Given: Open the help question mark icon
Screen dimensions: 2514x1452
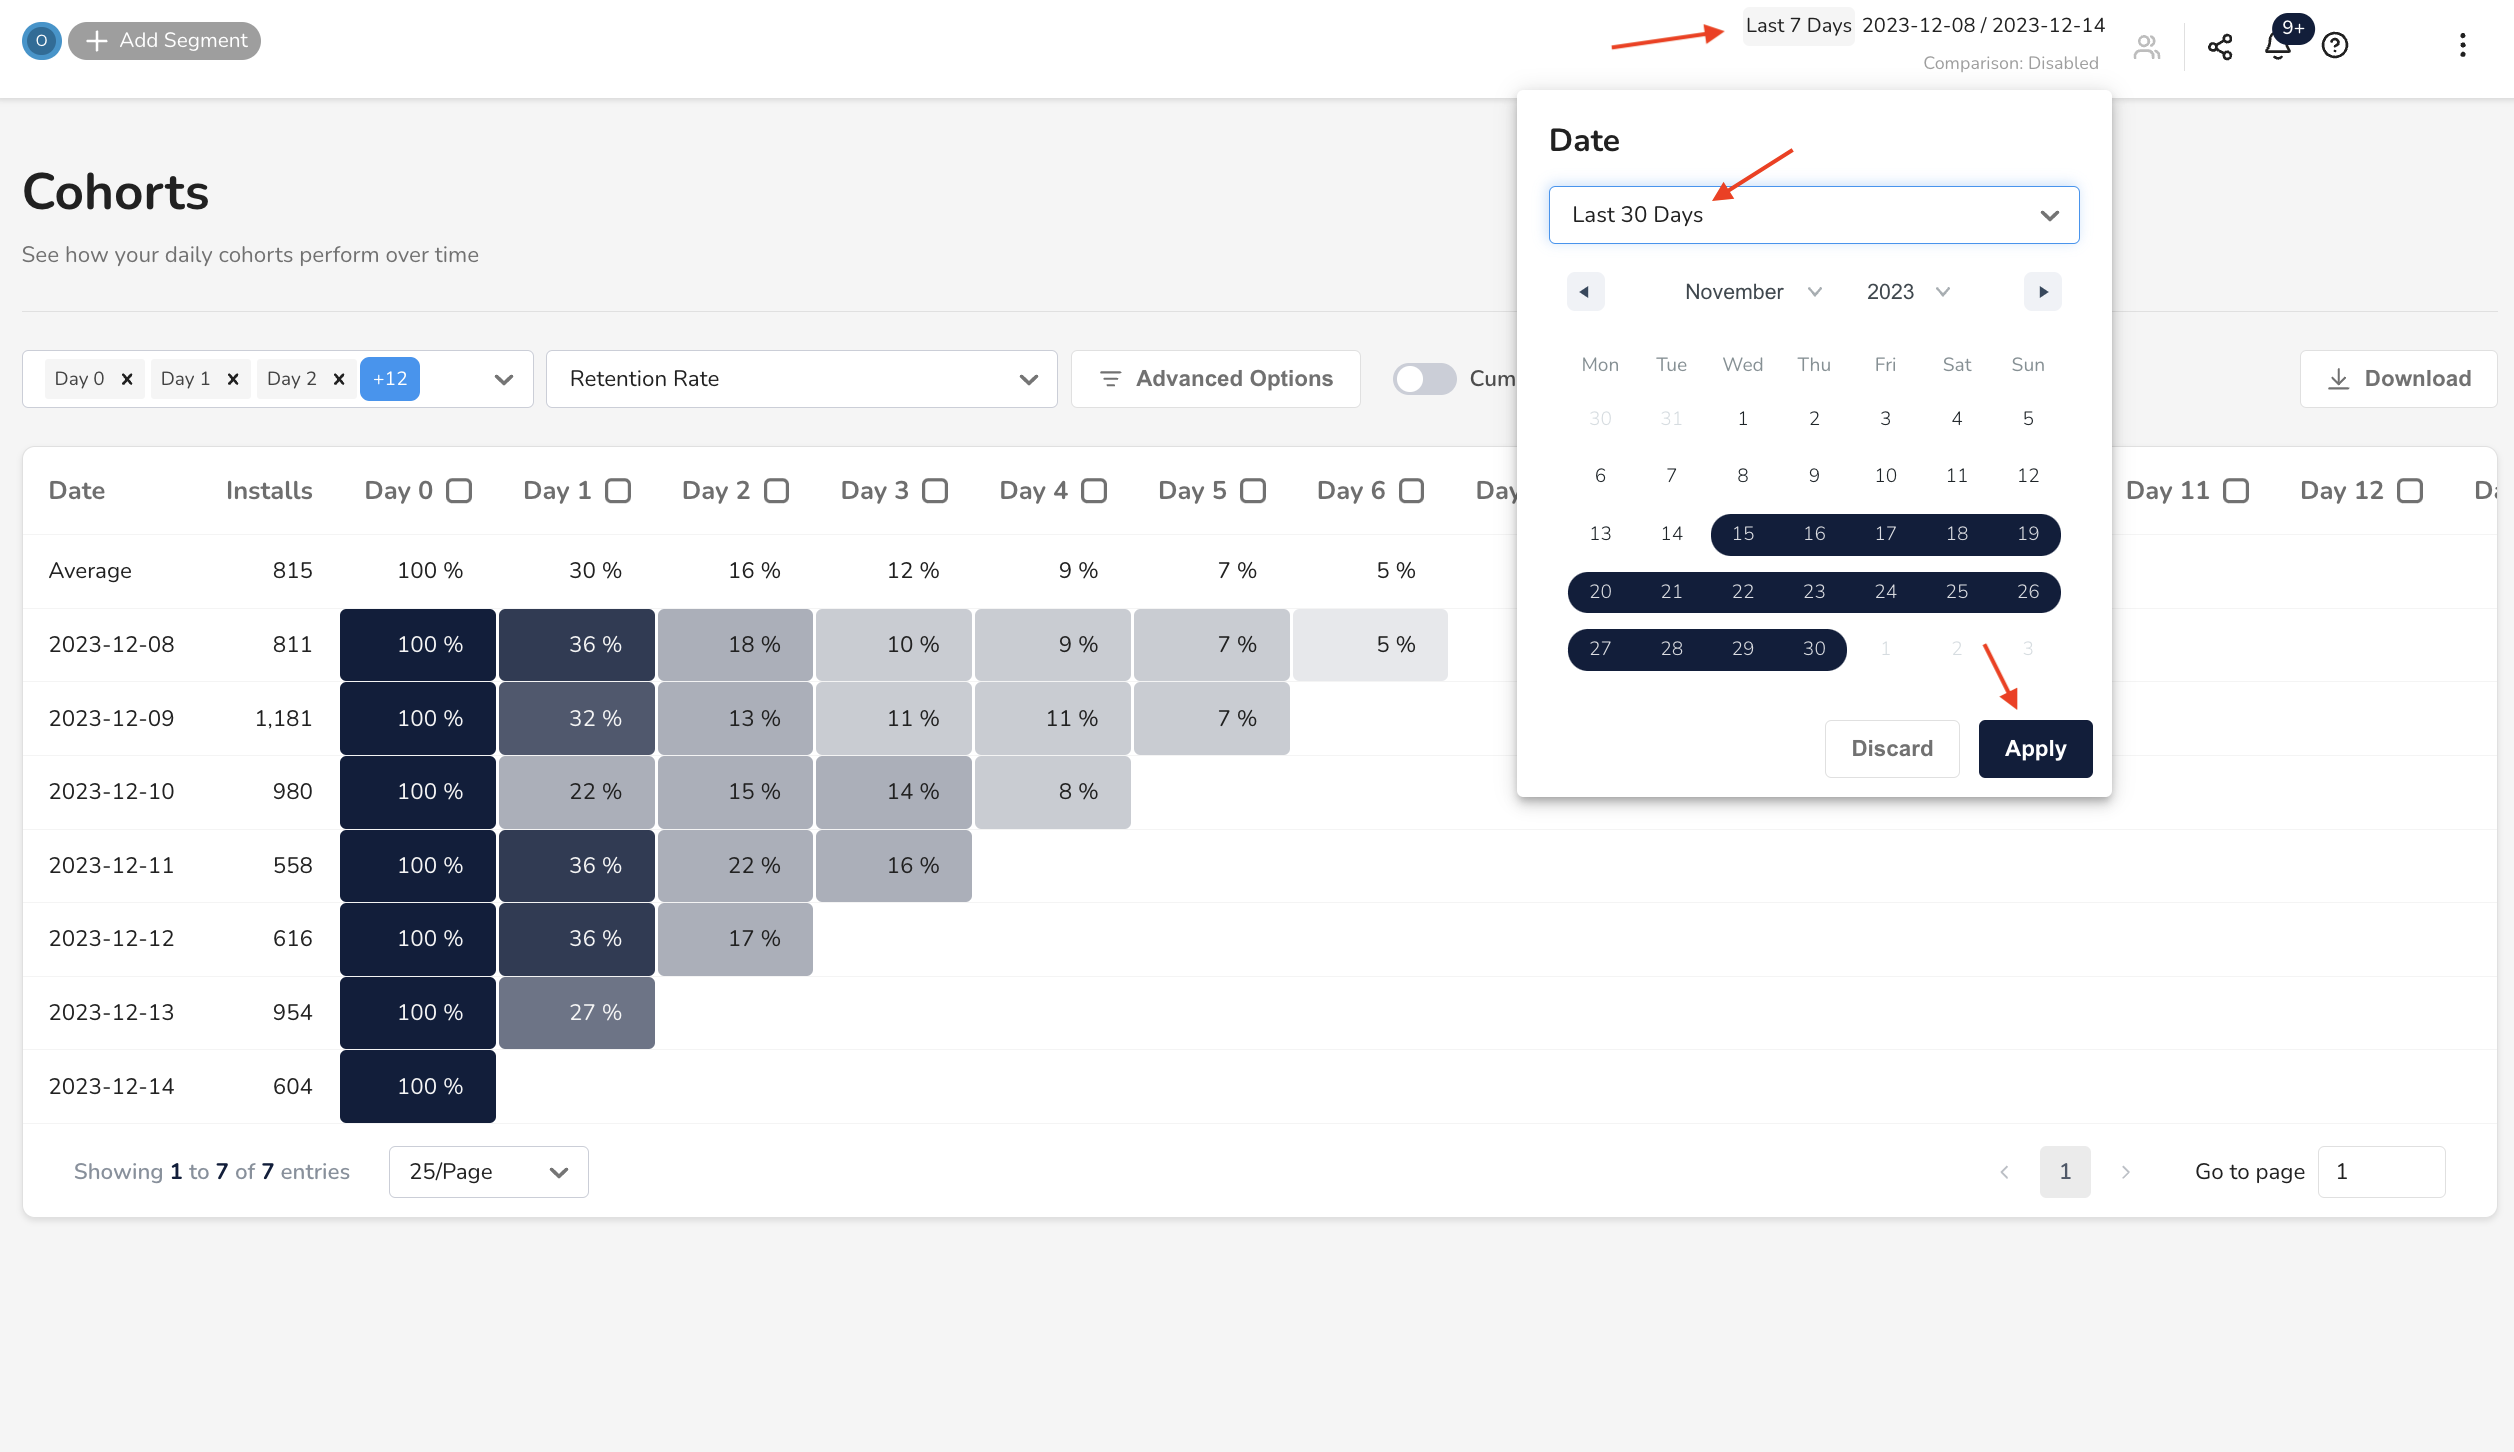Looking at the screenshot, I should pos(2334,47).
